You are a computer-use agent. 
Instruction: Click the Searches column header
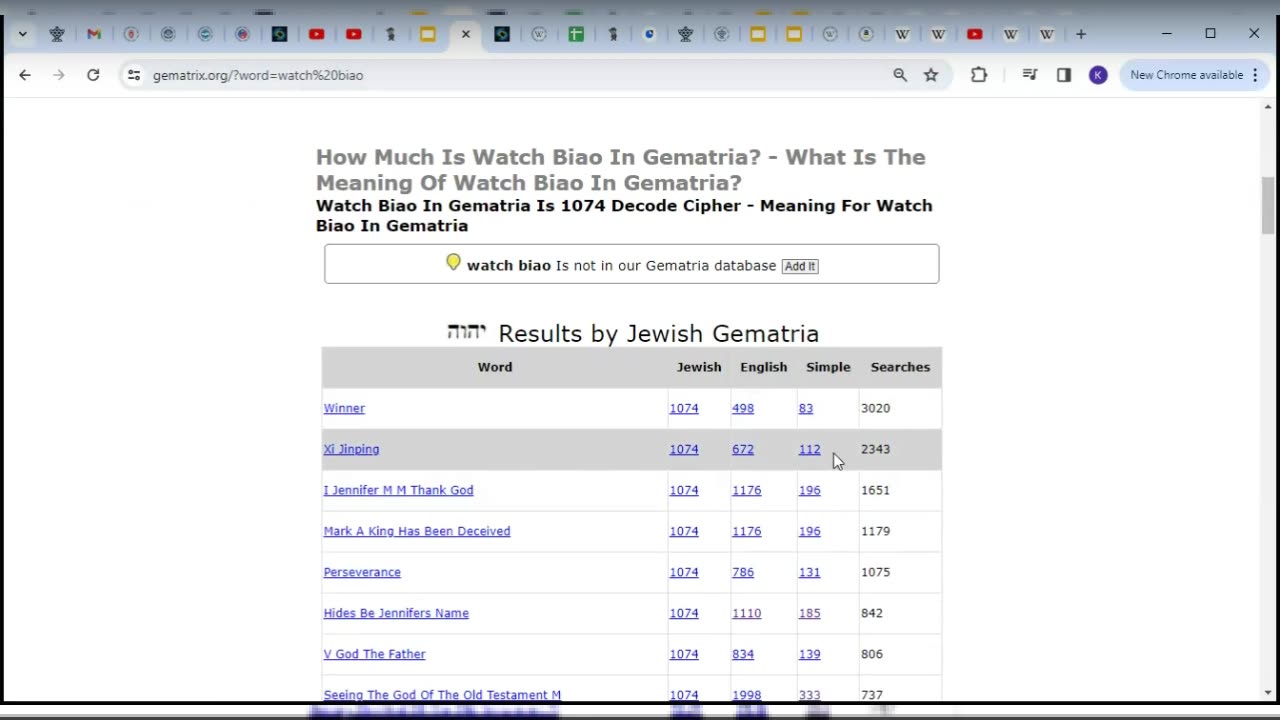900,367
